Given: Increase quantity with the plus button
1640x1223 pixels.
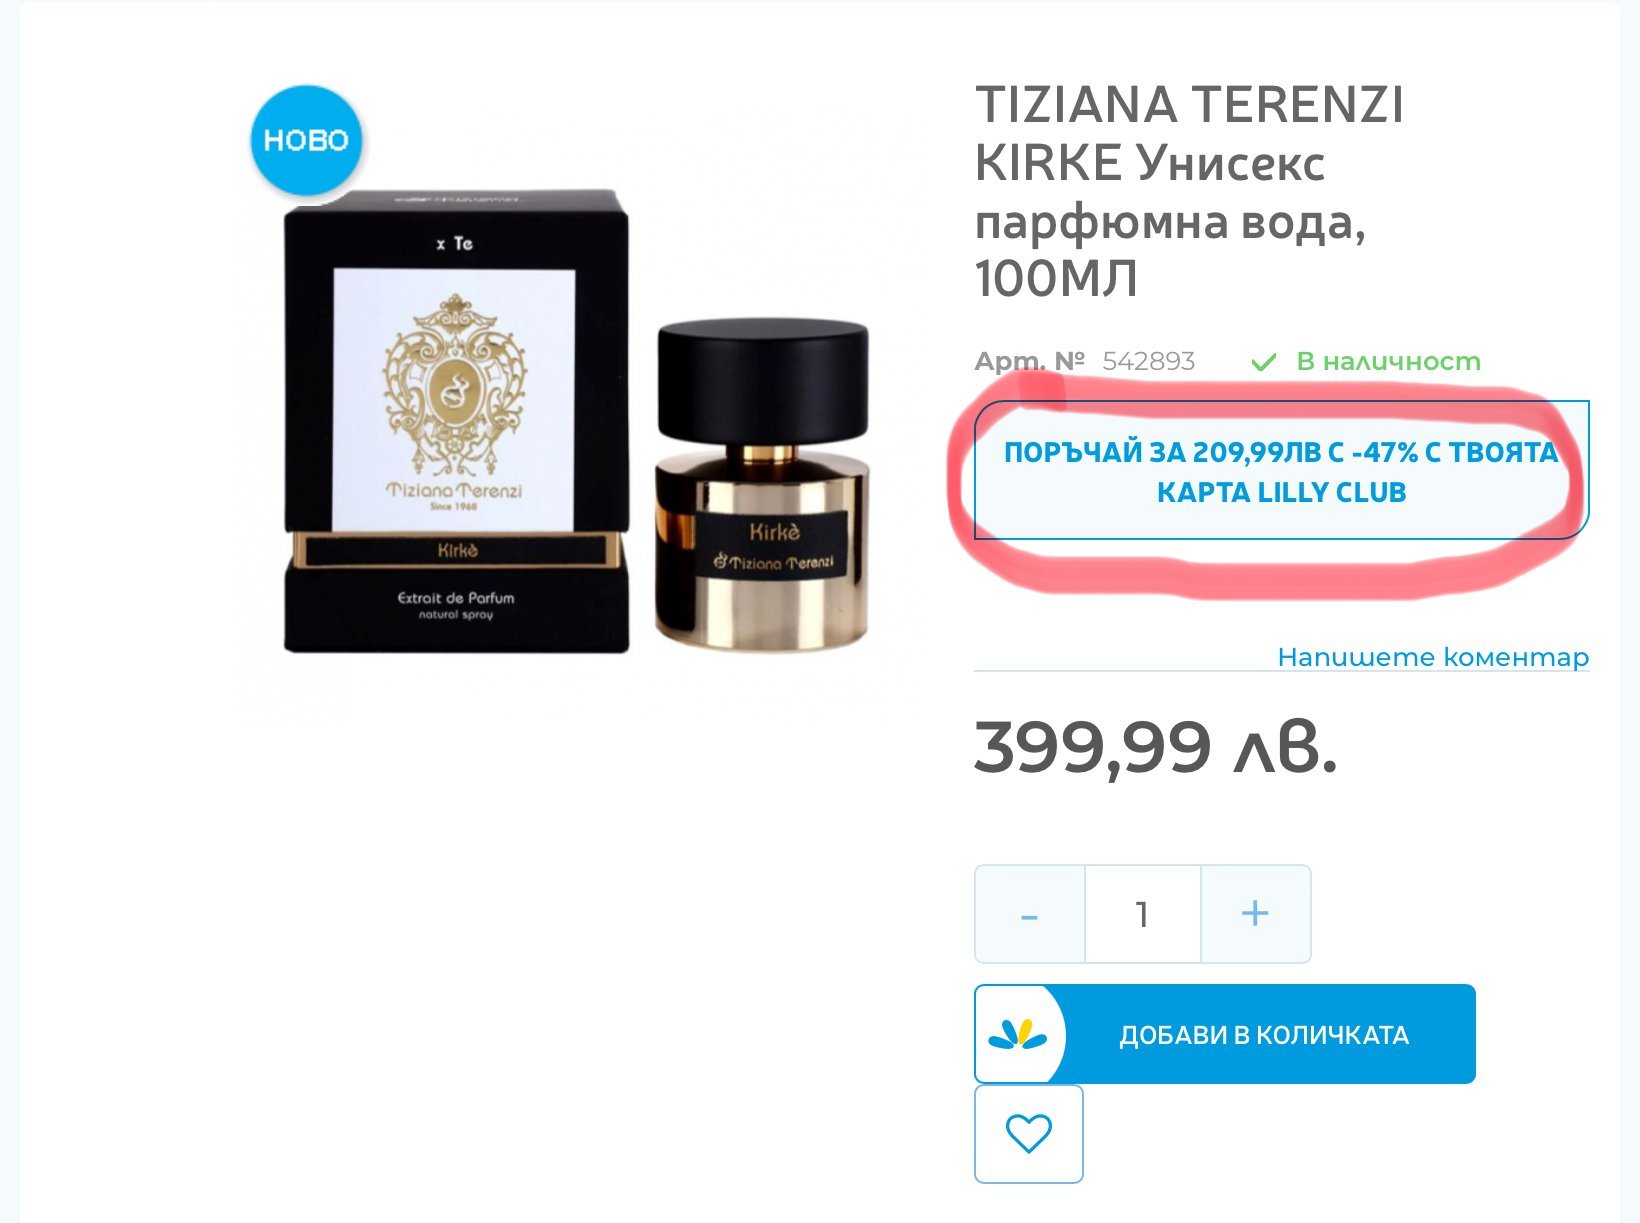Looking at the screenshot, I should (x=1255, y=914).
